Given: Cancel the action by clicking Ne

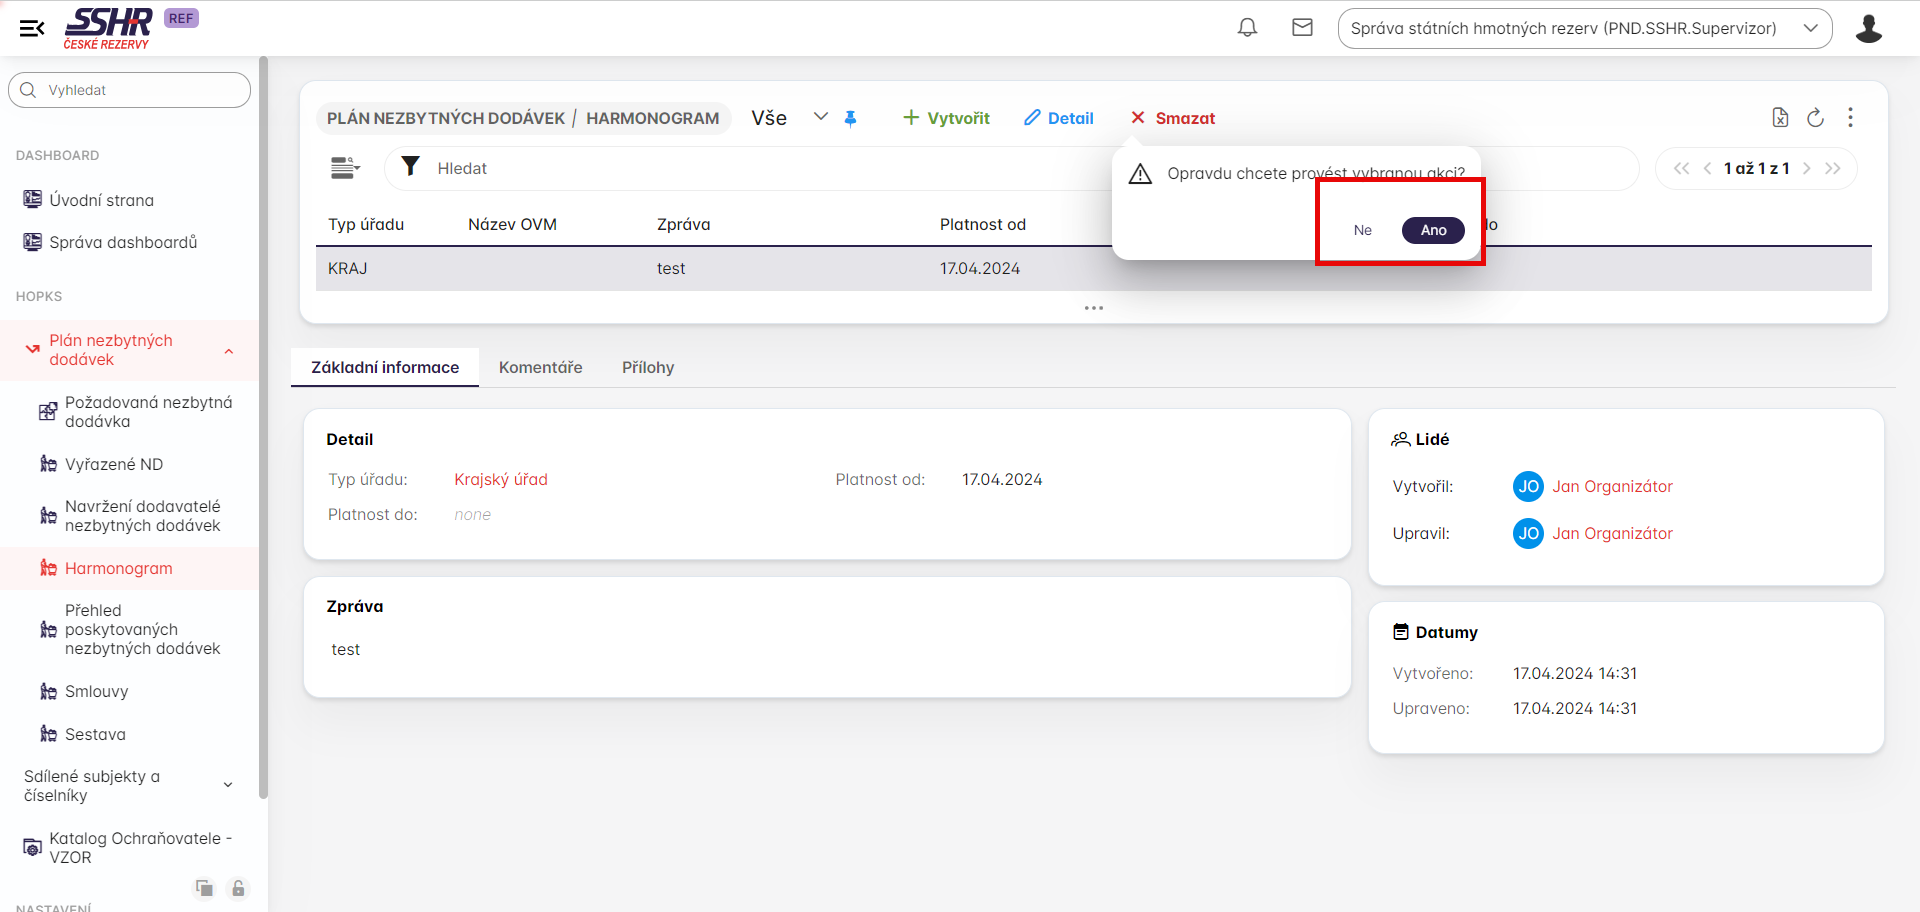Looking at the screenshot, I should 1362,230.
